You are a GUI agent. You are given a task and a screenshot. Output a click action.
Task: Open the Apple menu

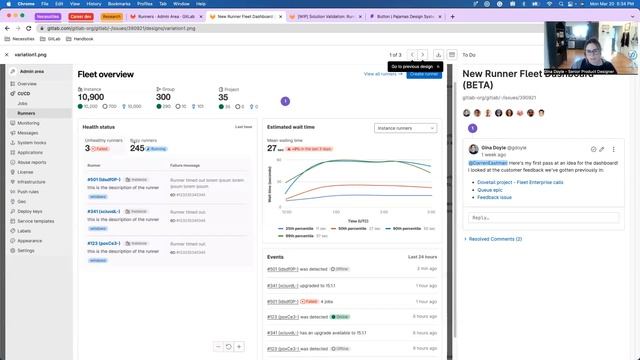pos(9,4)
